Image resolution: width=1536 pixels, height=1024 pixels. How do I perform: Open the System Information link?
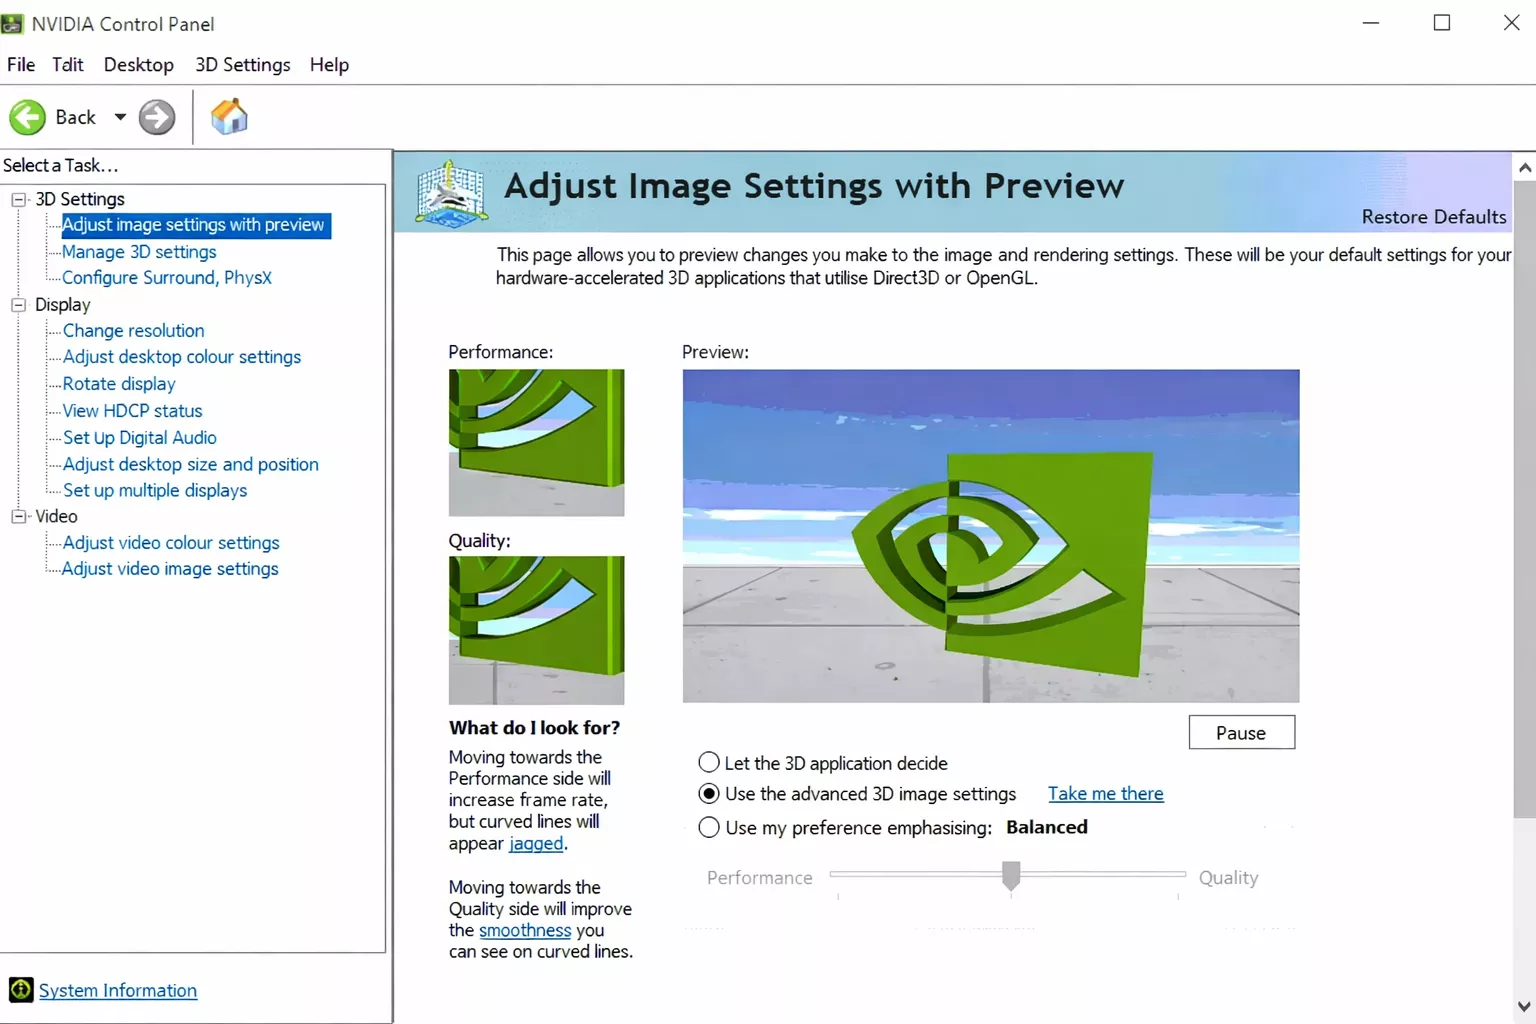tap(118, 990)
